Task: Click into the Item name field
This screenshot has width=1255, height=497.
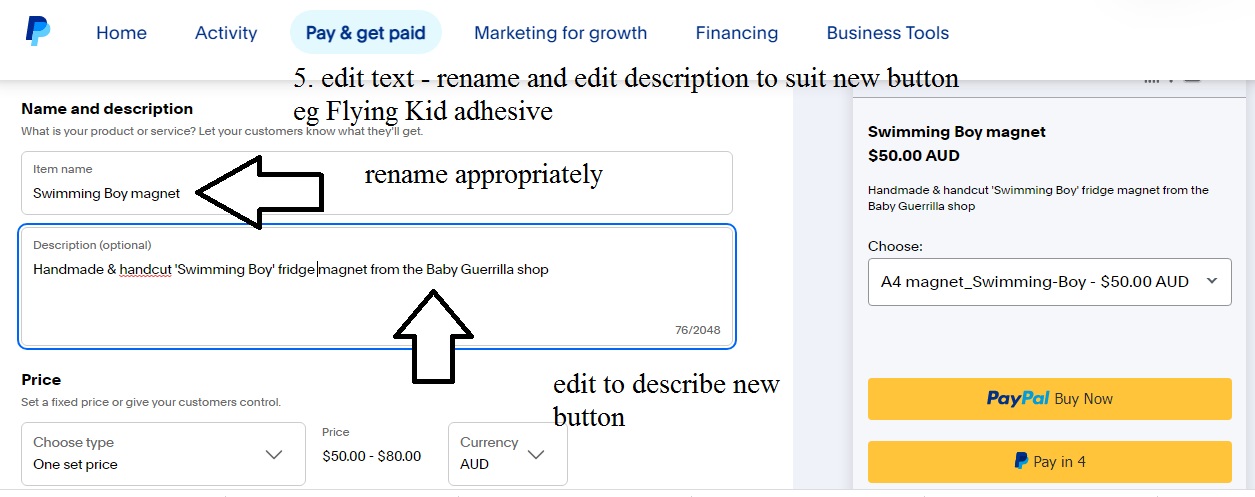Action: pyautogui.click(x=377, y=183)
